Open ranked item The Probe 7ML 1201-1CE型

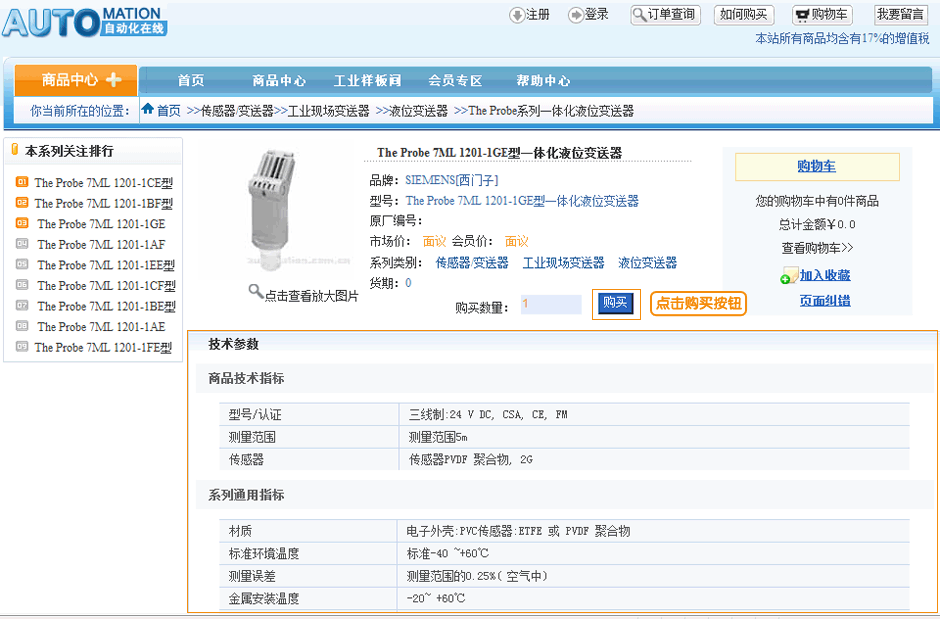coord(104,182)
